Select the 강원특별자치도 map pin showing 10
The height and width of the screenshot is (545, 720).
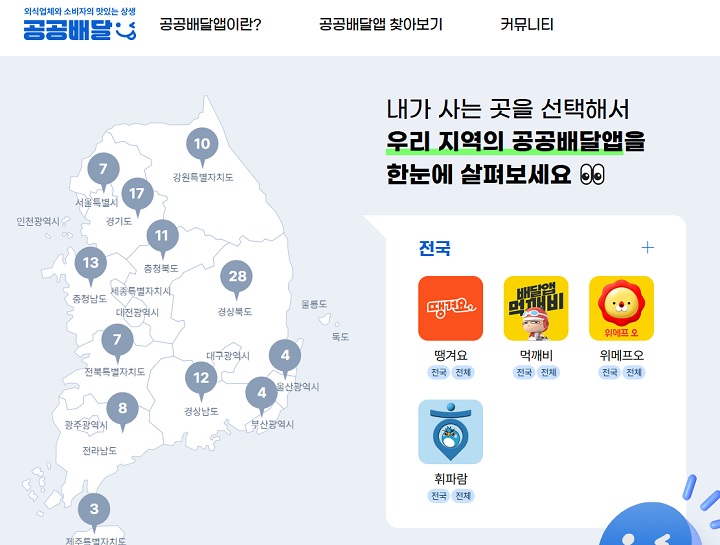pyautogui.click(x=202, y=145)
